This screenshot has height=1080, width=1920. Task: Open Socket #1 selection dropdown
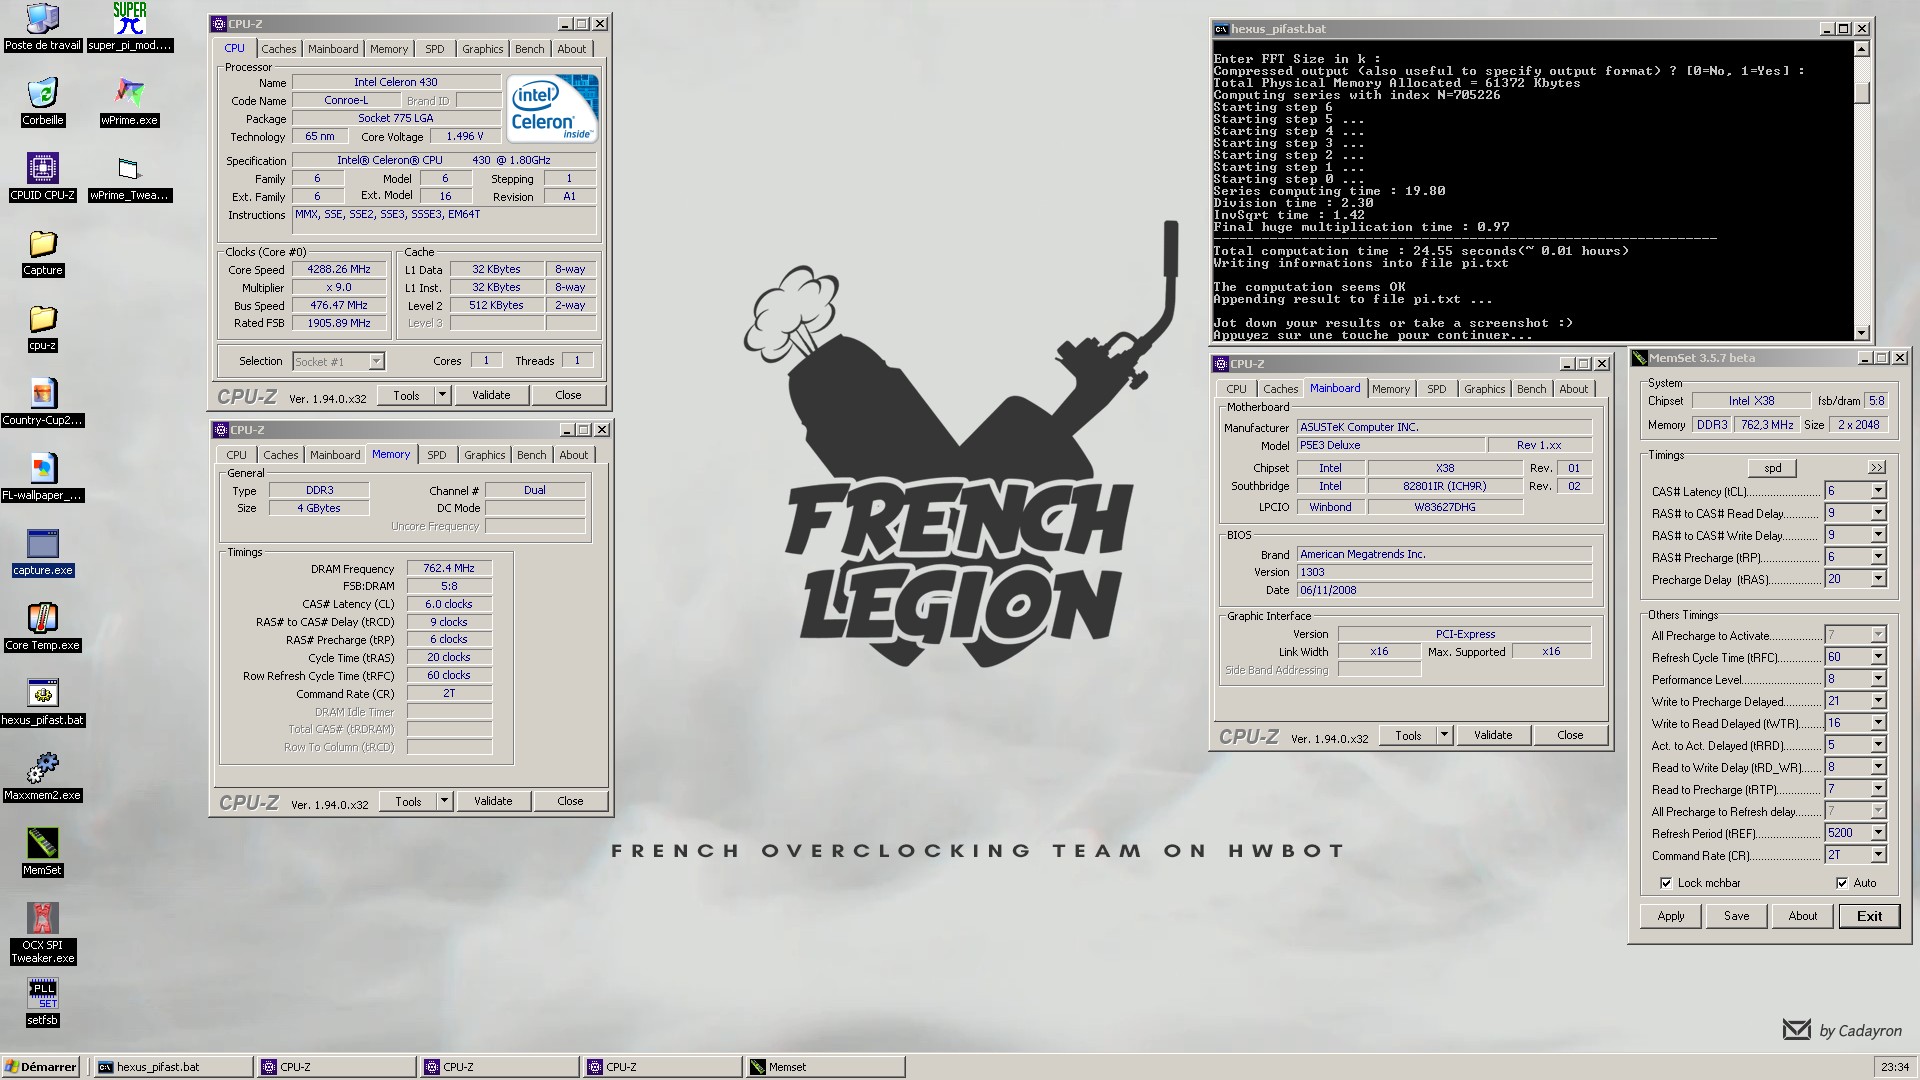[x=376, y=361]
